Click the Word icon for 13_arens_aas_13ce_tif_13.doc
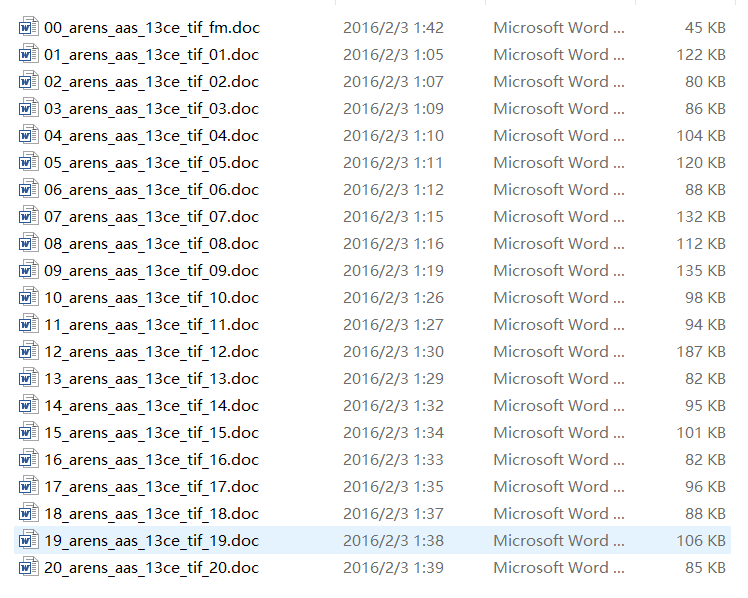Viewport: 748px width, 598px height. coord(28,379)
